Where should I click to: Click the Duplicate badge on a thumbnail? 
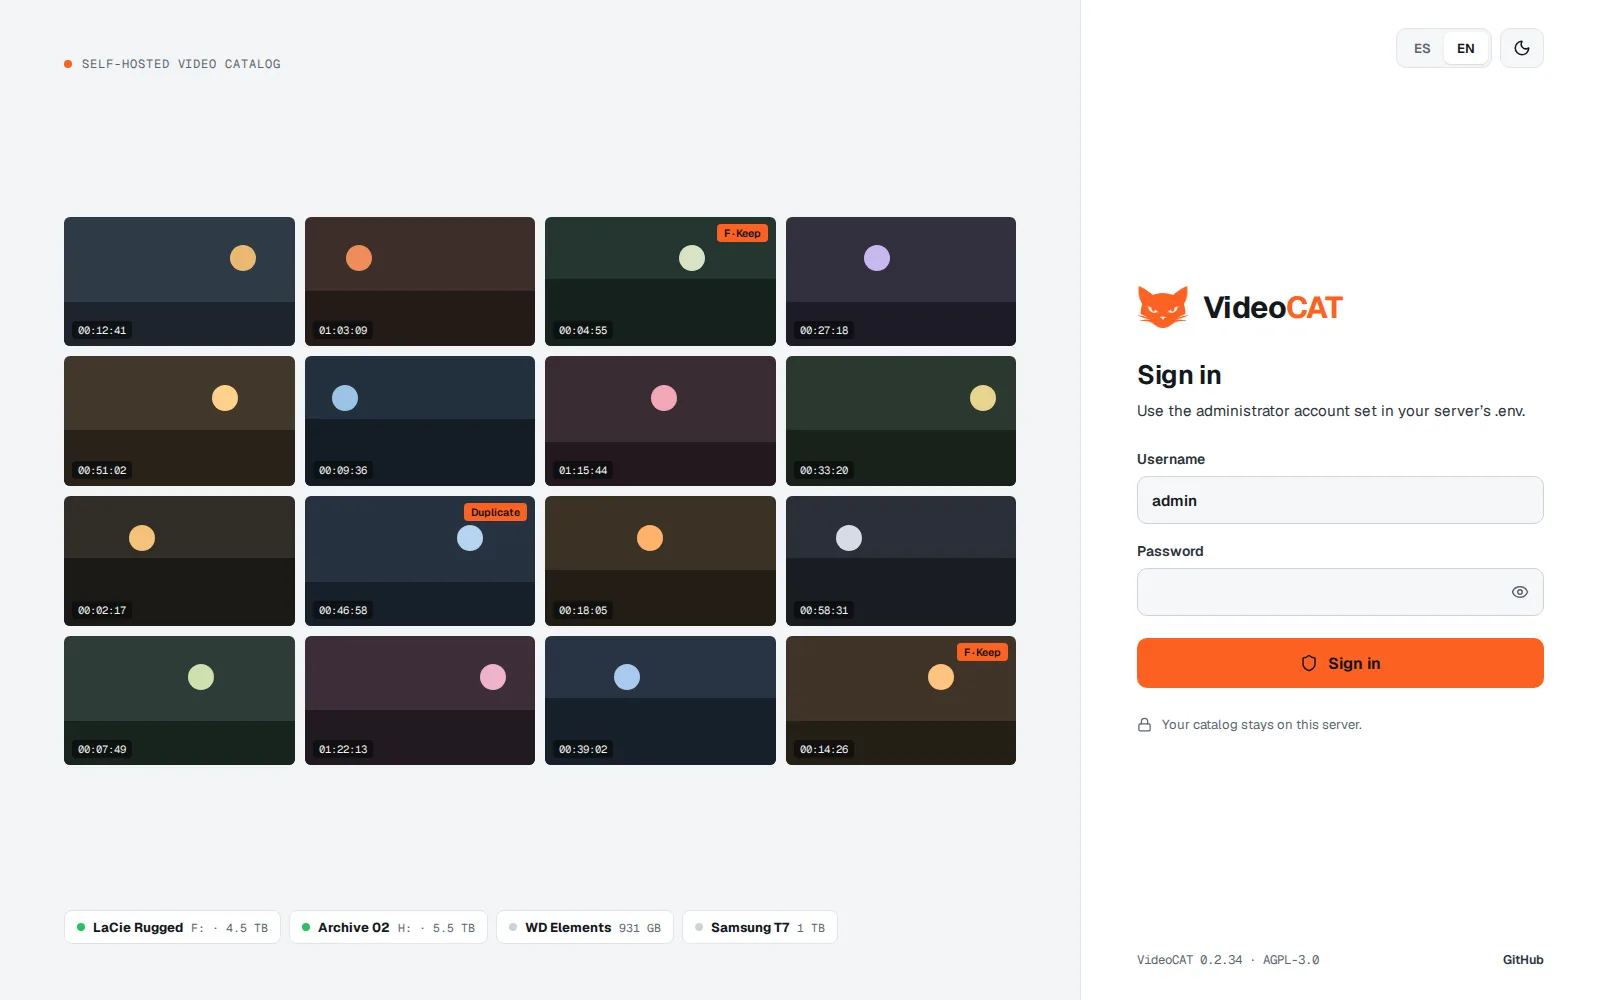tap(496, 512)
